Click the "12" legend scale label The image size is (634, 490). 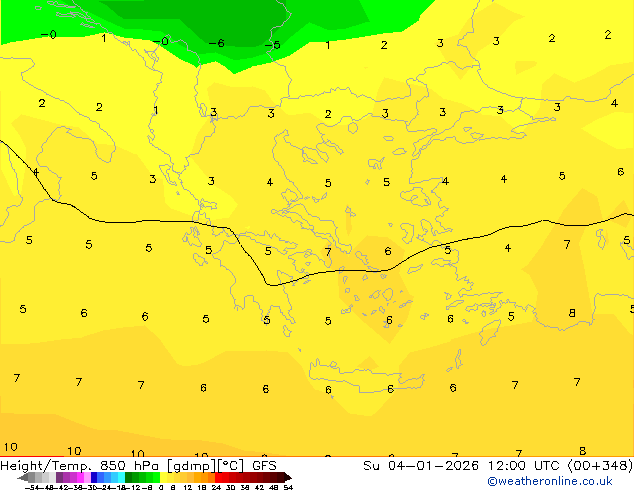point(188,487)
